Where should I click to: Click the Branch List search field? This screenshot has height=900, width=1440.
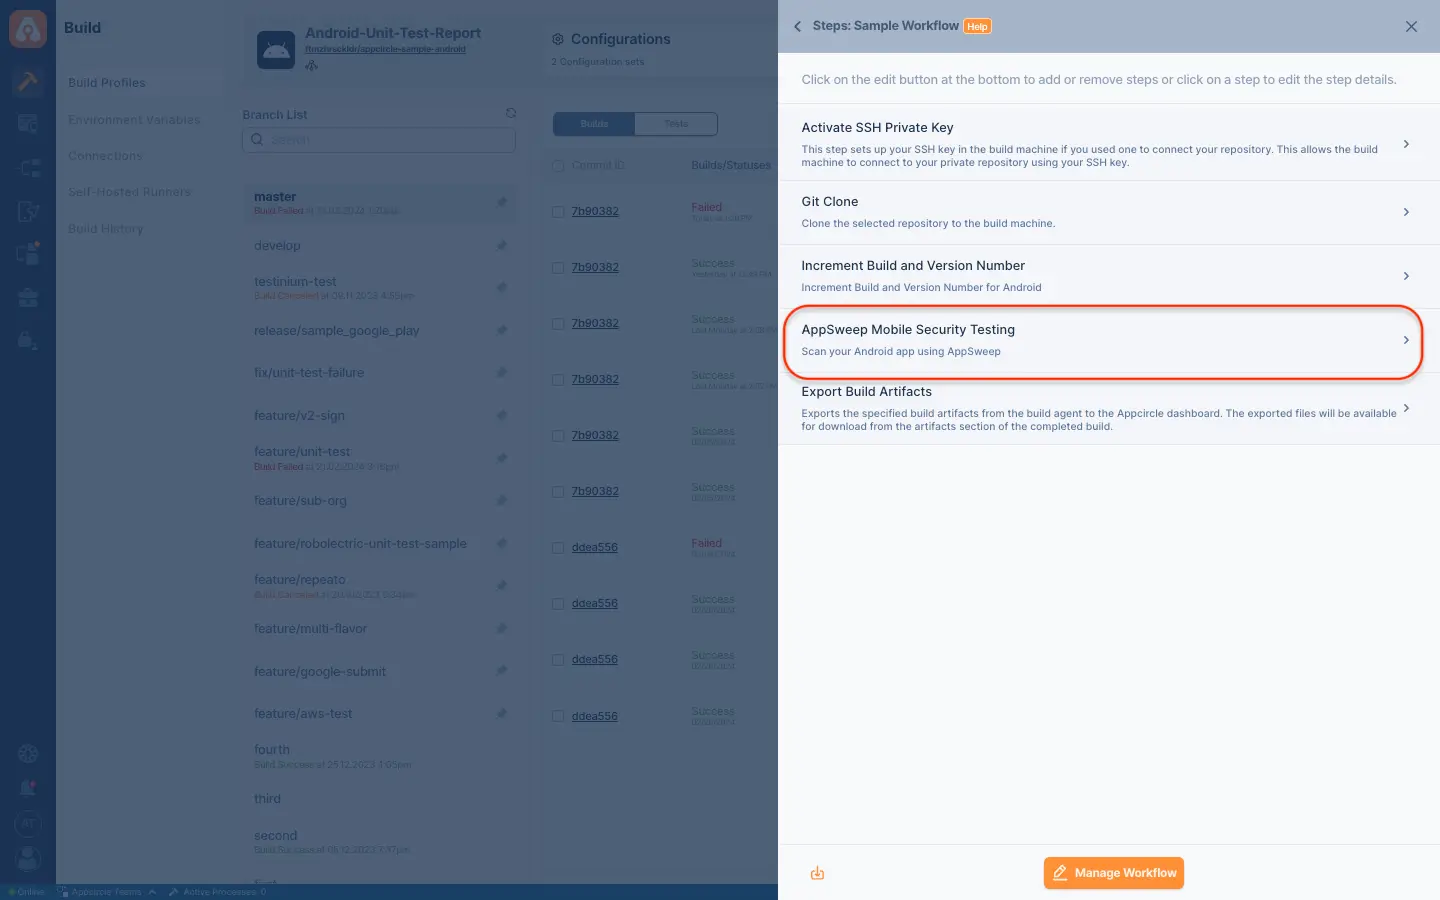379,140
